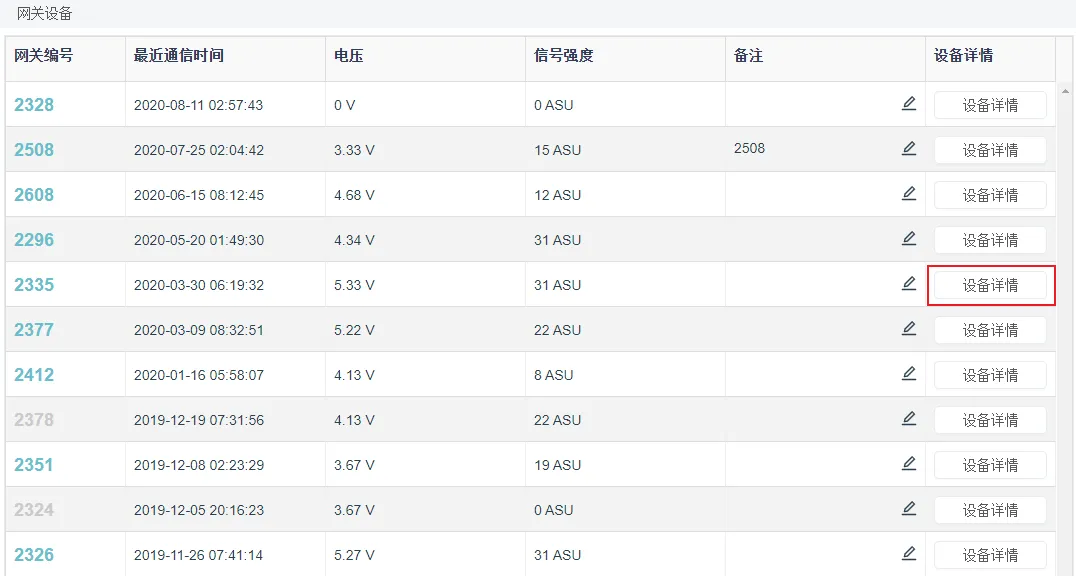
Task: Open device details for gateway 2412
Action: pyautogui.click(x=990, y=375)
